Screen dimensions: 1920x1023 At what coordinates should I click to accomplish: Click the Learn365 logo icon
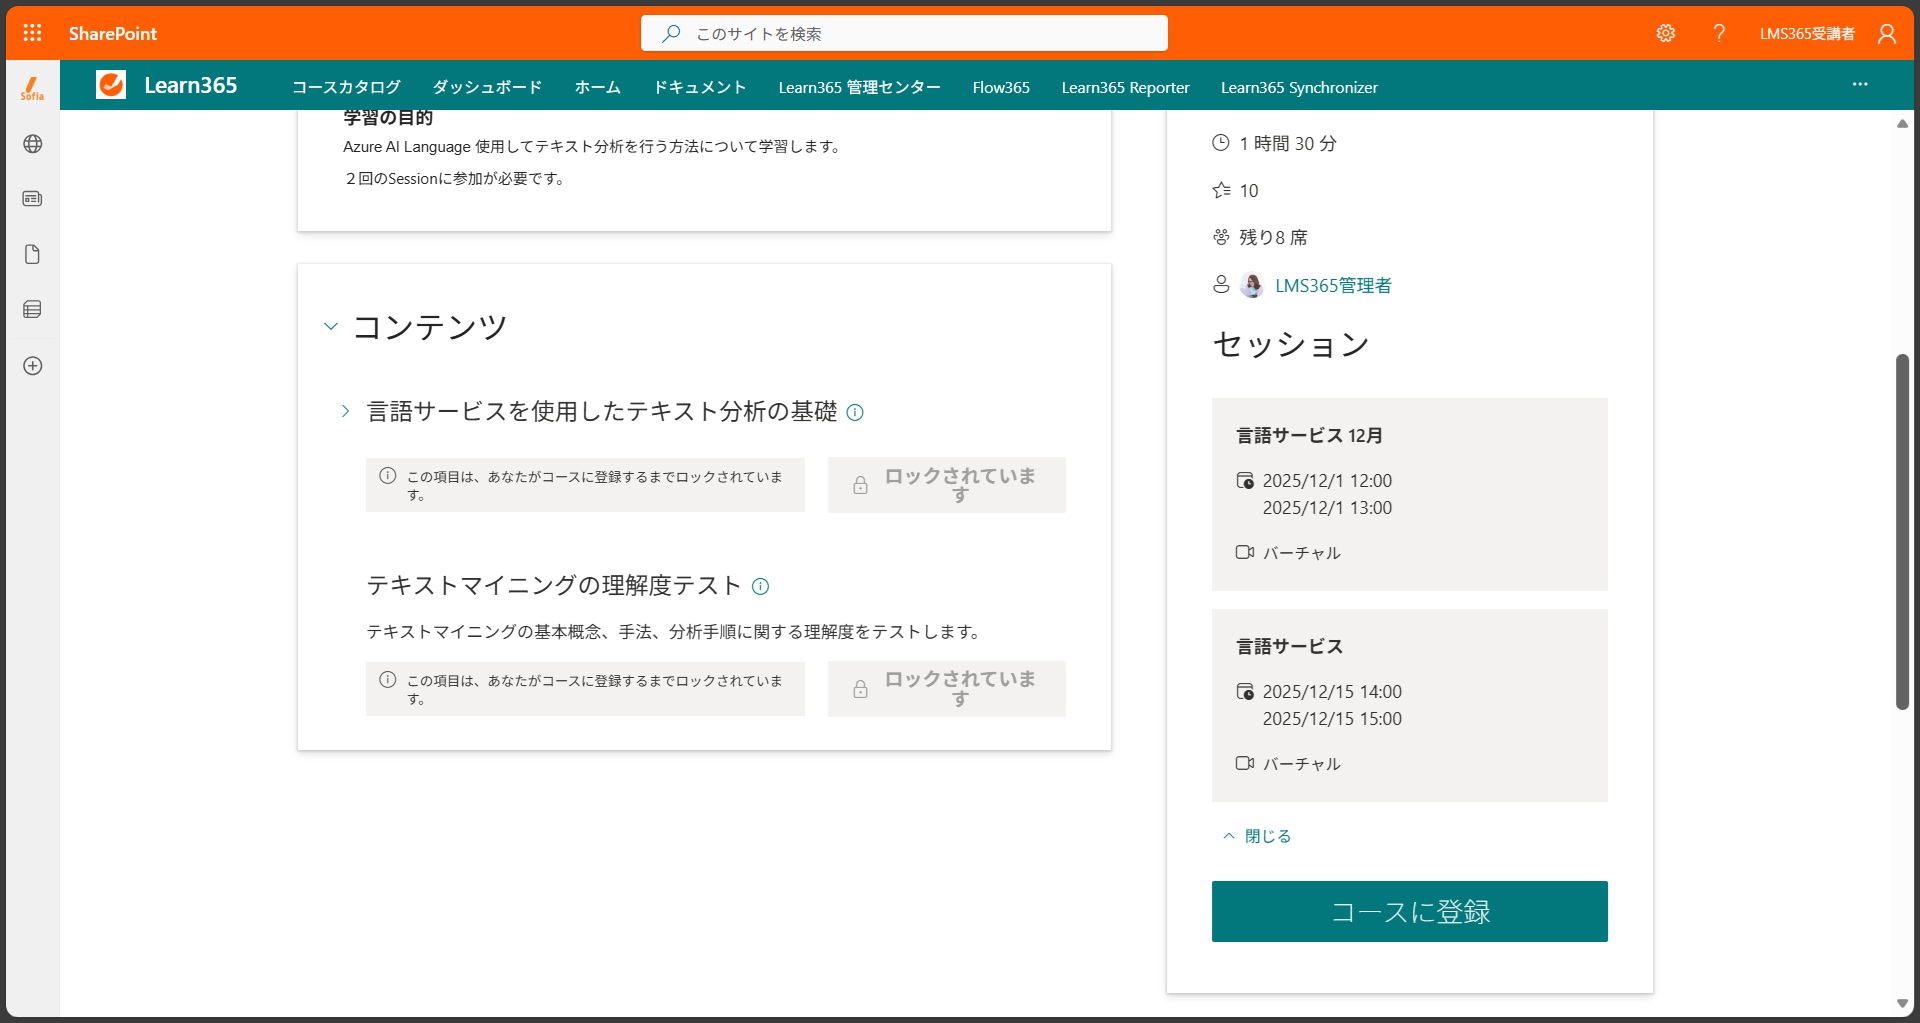[111, 85]
